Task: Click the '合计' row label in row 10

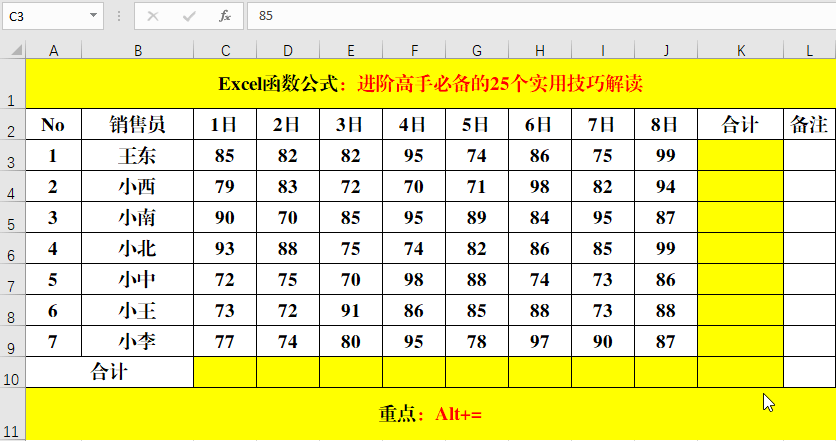Action: pyautogui.click(x=109, y=372)
